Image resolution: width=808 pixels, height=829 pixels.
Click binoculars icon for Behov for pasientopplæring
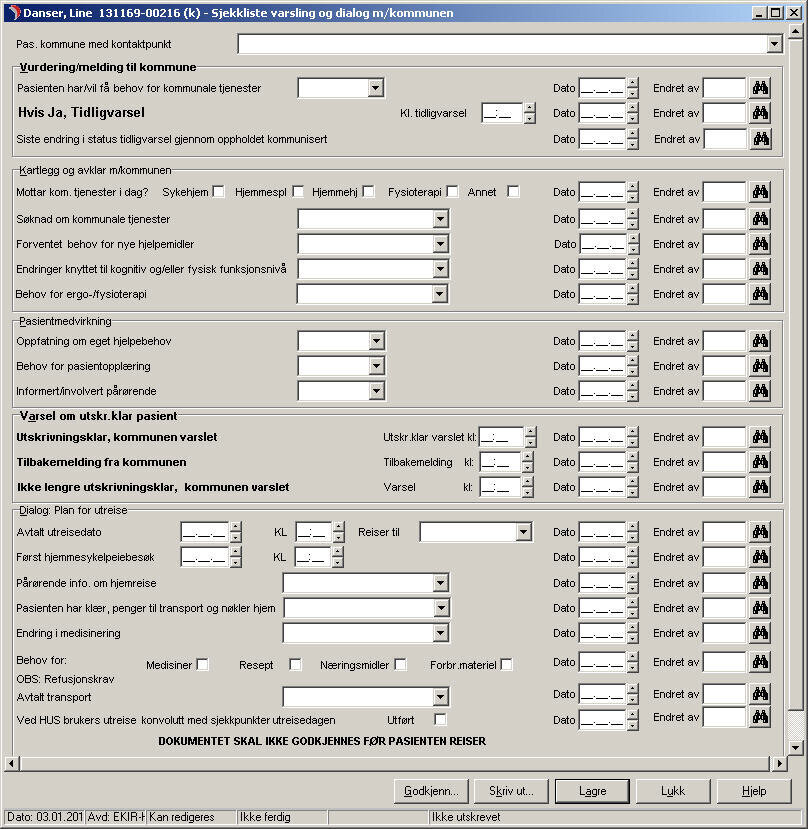coord(760,366)
